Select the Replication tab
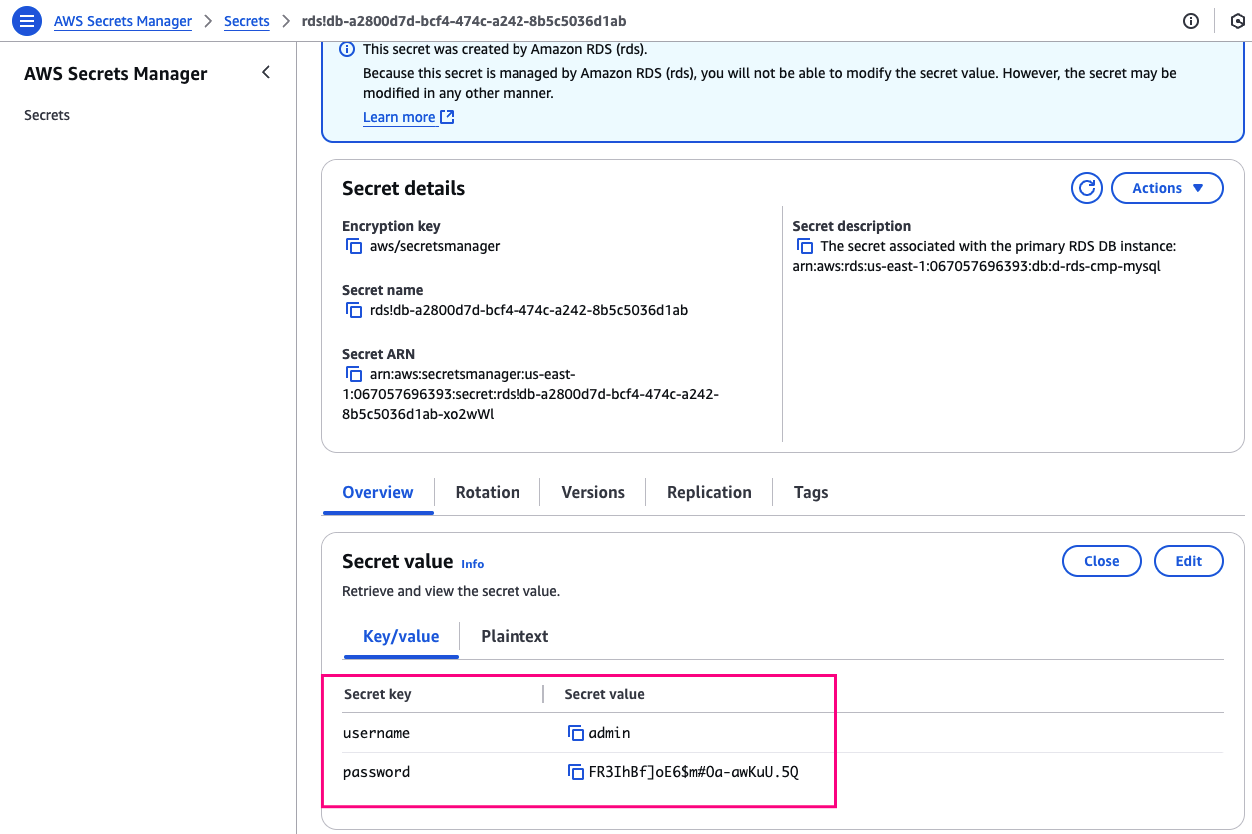Viewport: 1252px width, 834px height. [x=709, y=492]
